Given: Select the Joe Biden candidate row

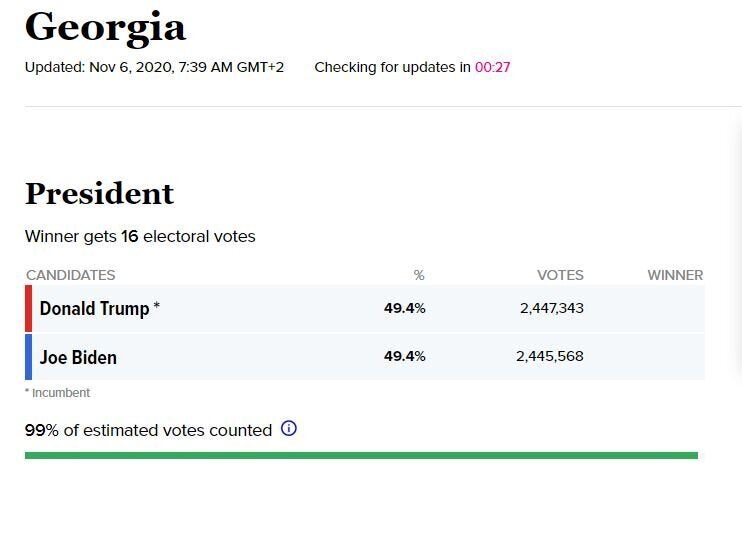Looking at the screenshot, I should coord(365,357).
